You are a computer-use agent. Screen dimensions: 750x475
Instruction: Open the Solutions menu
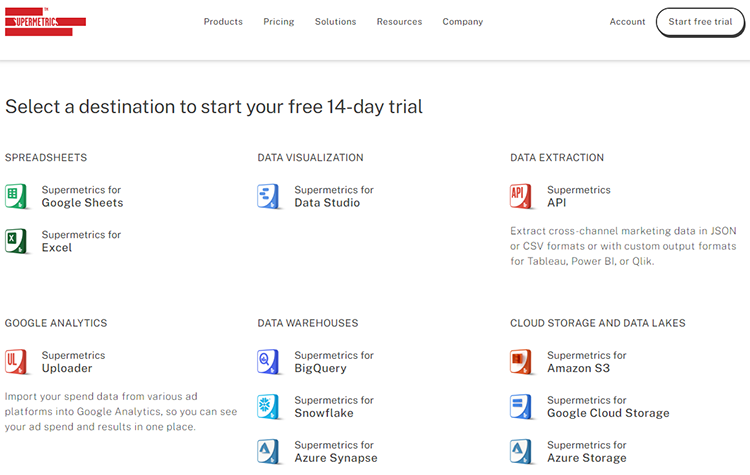click(x=335, y=22)
